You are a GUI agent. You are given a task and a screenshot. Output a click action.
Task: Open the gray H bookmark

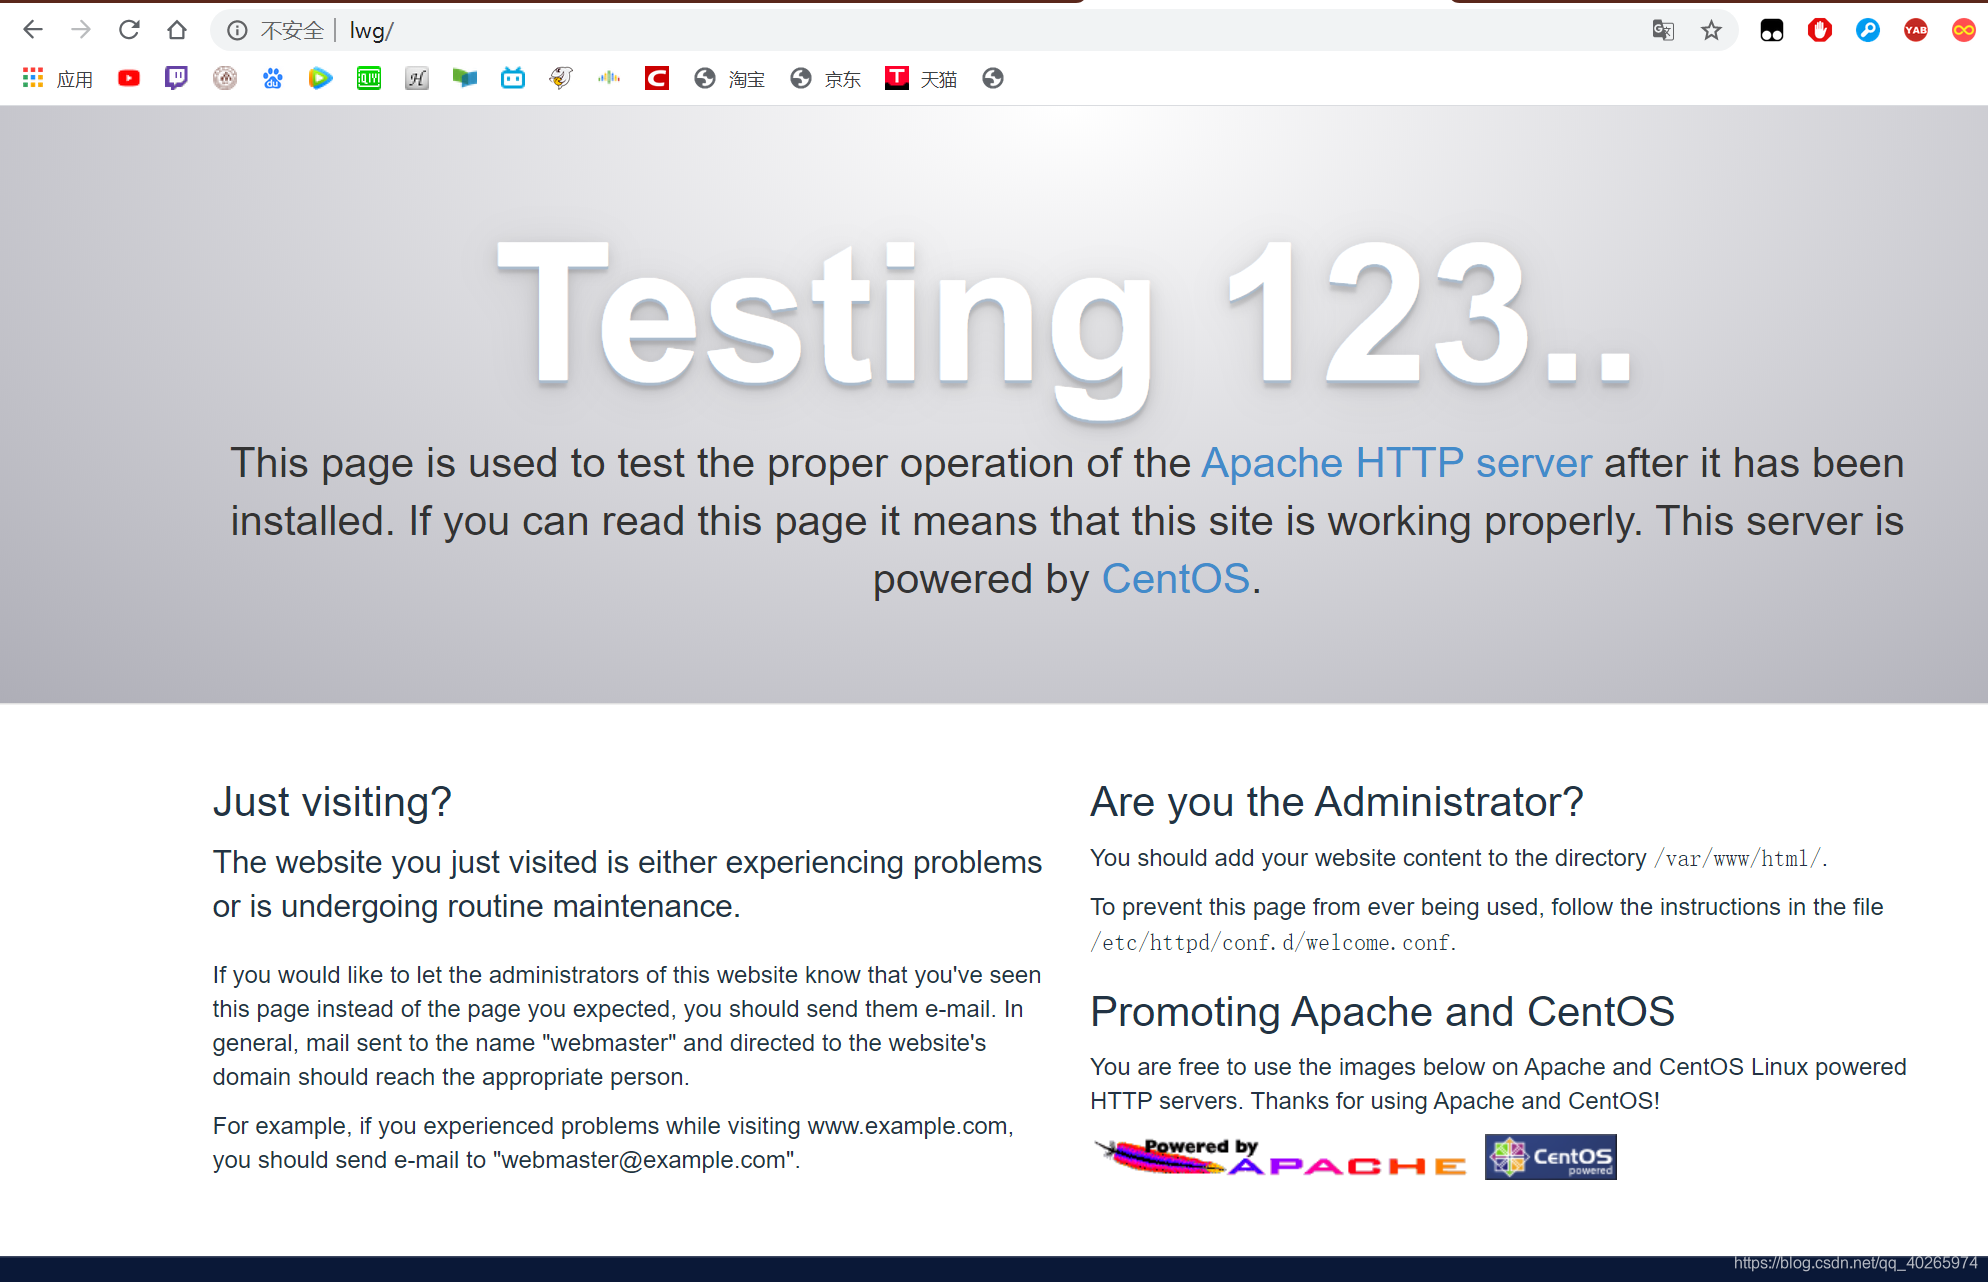click(417, 78)
